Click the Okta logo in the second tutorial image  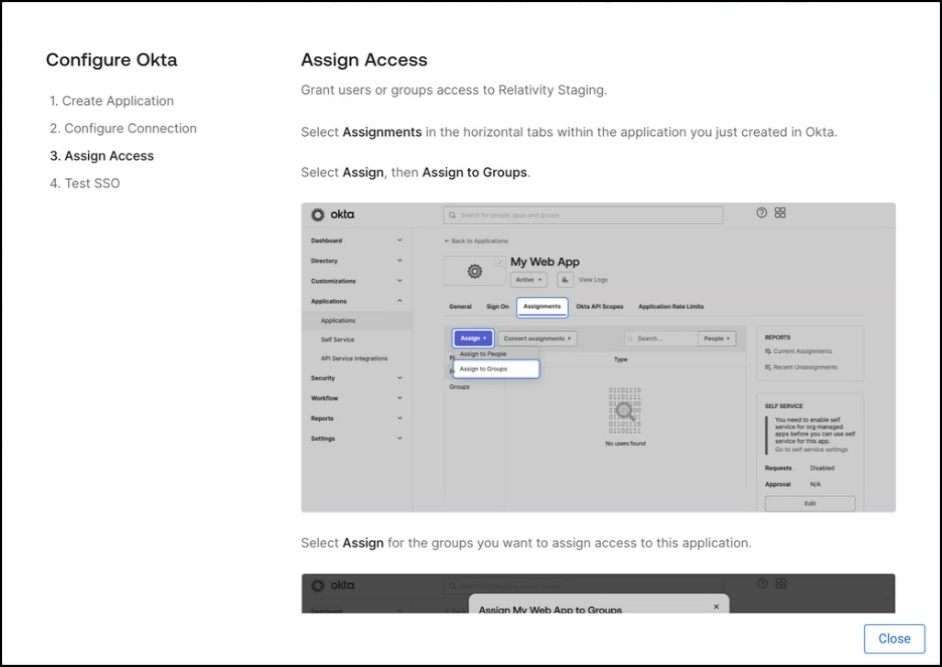point(332,585)
